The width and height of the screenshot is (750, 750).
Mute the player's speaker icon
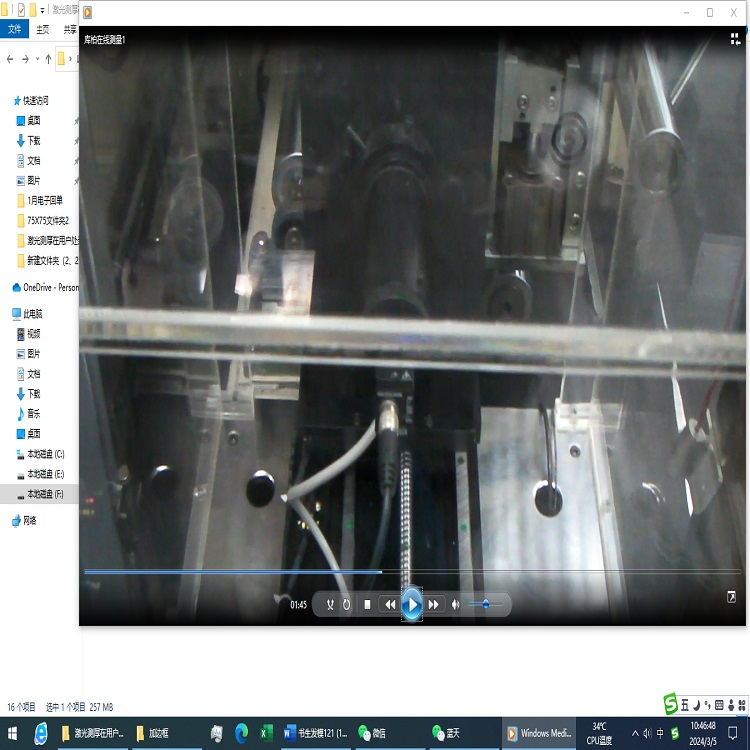456,604
